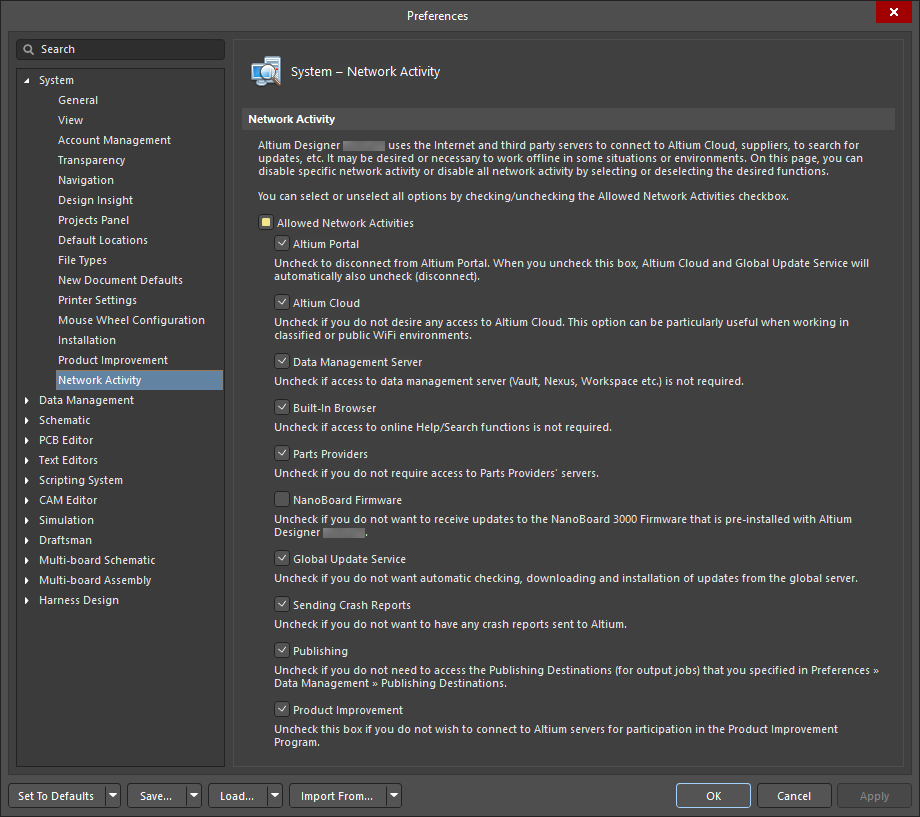Click the search magnifier icon
The width and height of the screenshot is (920, 817).
(28, 50)
